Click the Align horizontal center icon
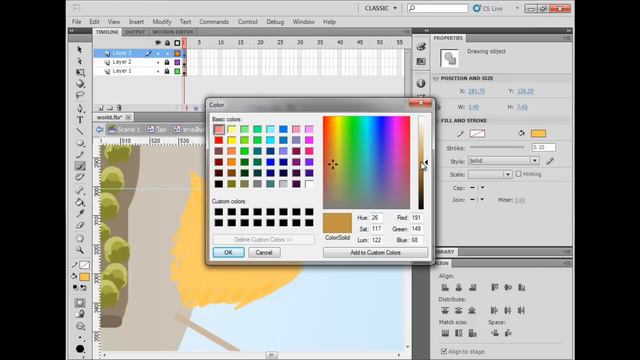The width and height of the screenshot is (640, 360). click(x=459, y=288)
